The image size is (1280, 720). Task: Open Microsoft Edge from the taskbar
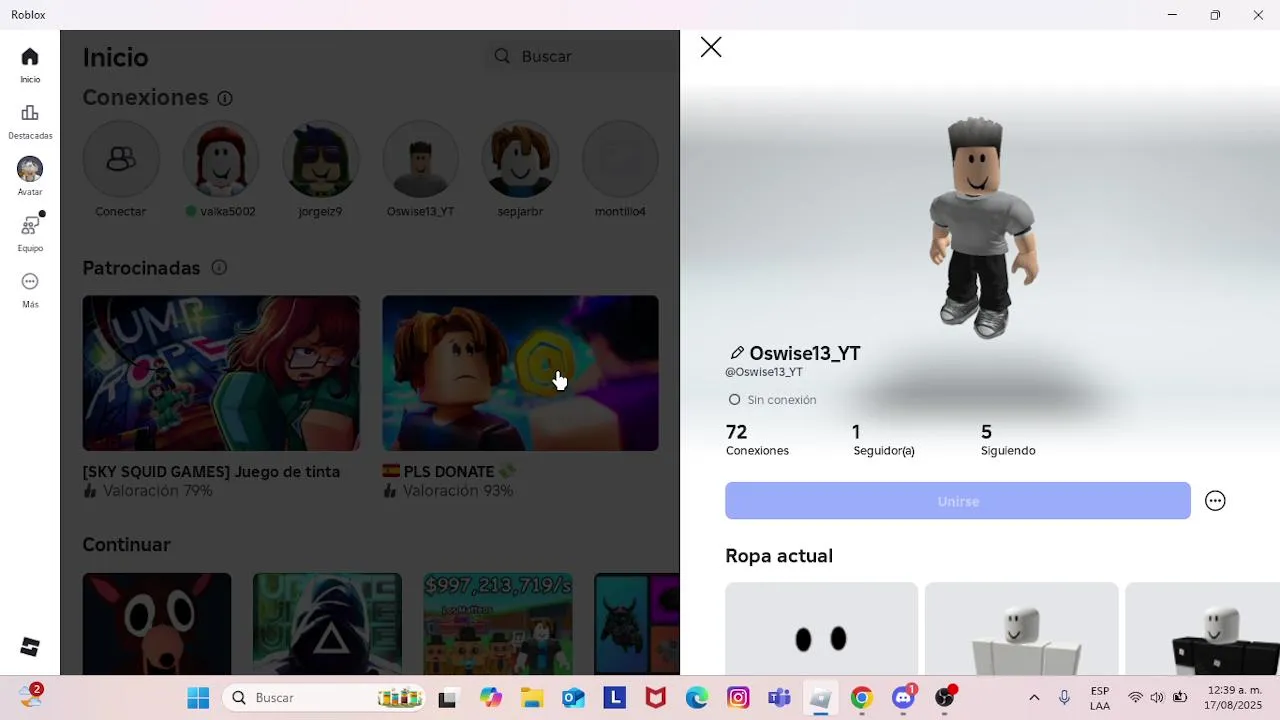[x=697, y=698]
